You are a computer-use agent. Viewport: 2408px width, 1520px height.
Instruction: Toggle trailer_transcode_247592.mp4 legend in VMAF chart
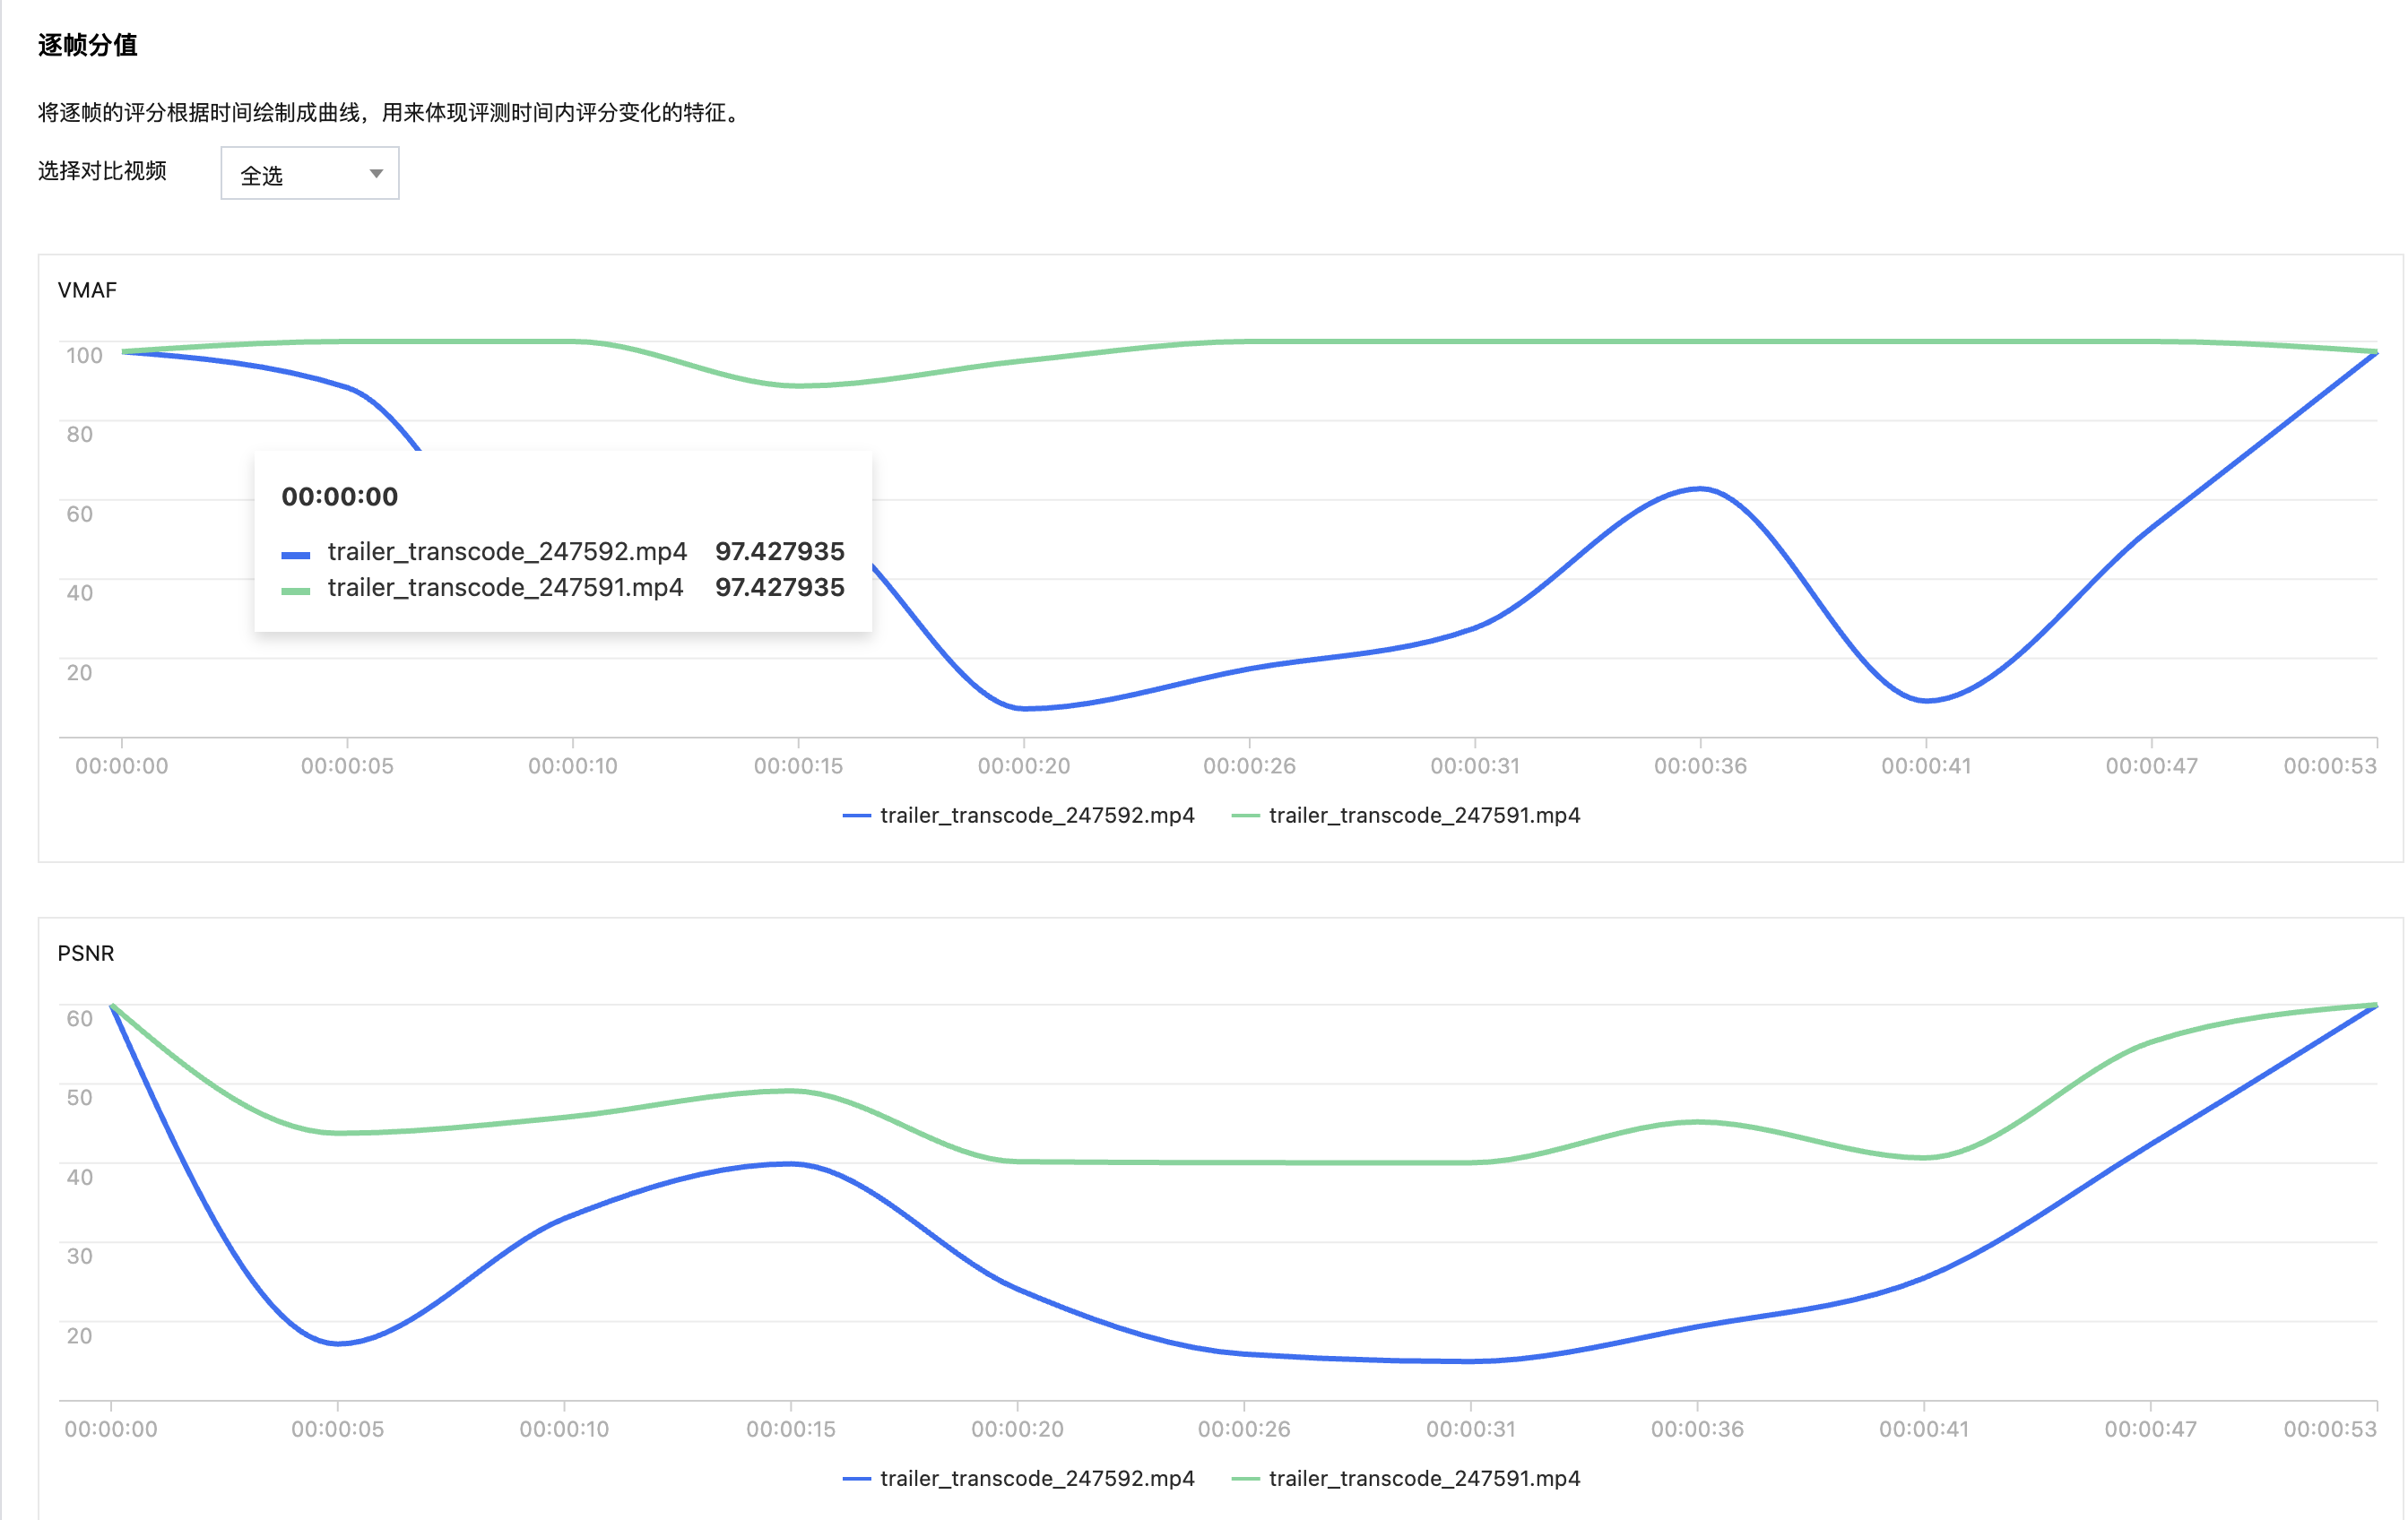(x=1036, y=815)
